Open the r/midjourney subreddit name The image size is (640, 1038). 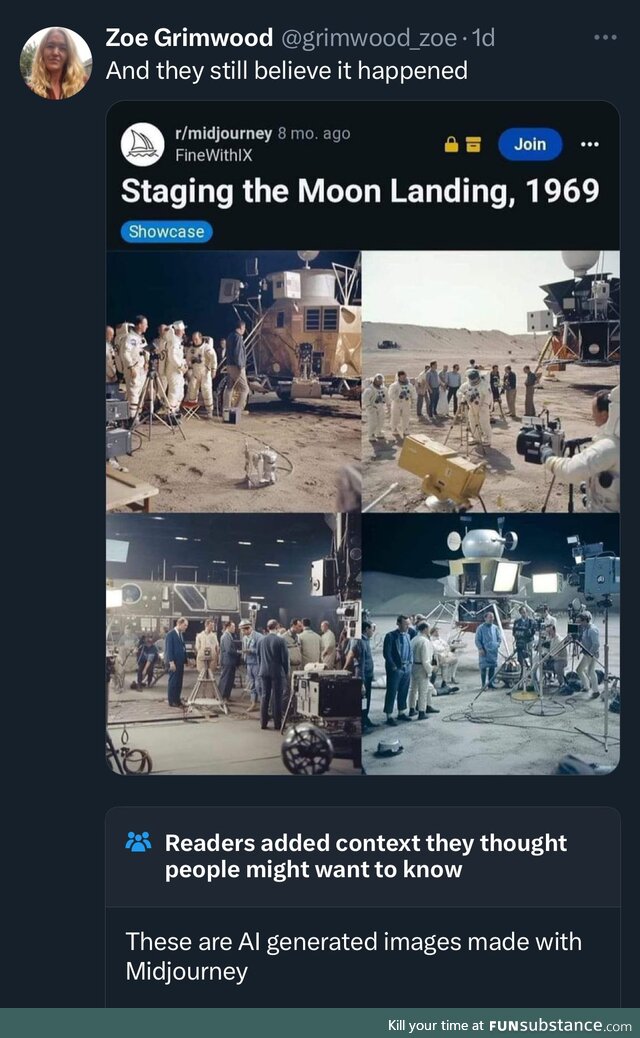pyautogui.click(x=223, y=133)
